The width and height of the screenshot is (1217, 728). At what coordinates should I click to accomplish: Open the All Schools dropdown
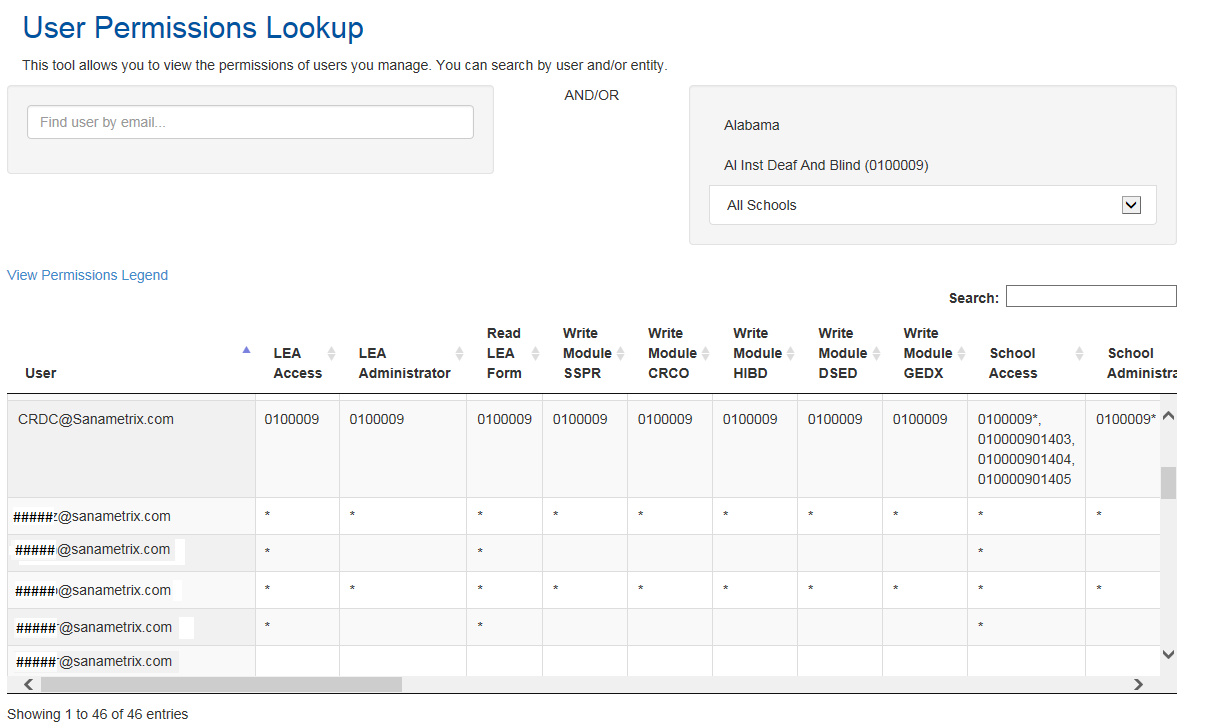tap(1131, 205)
